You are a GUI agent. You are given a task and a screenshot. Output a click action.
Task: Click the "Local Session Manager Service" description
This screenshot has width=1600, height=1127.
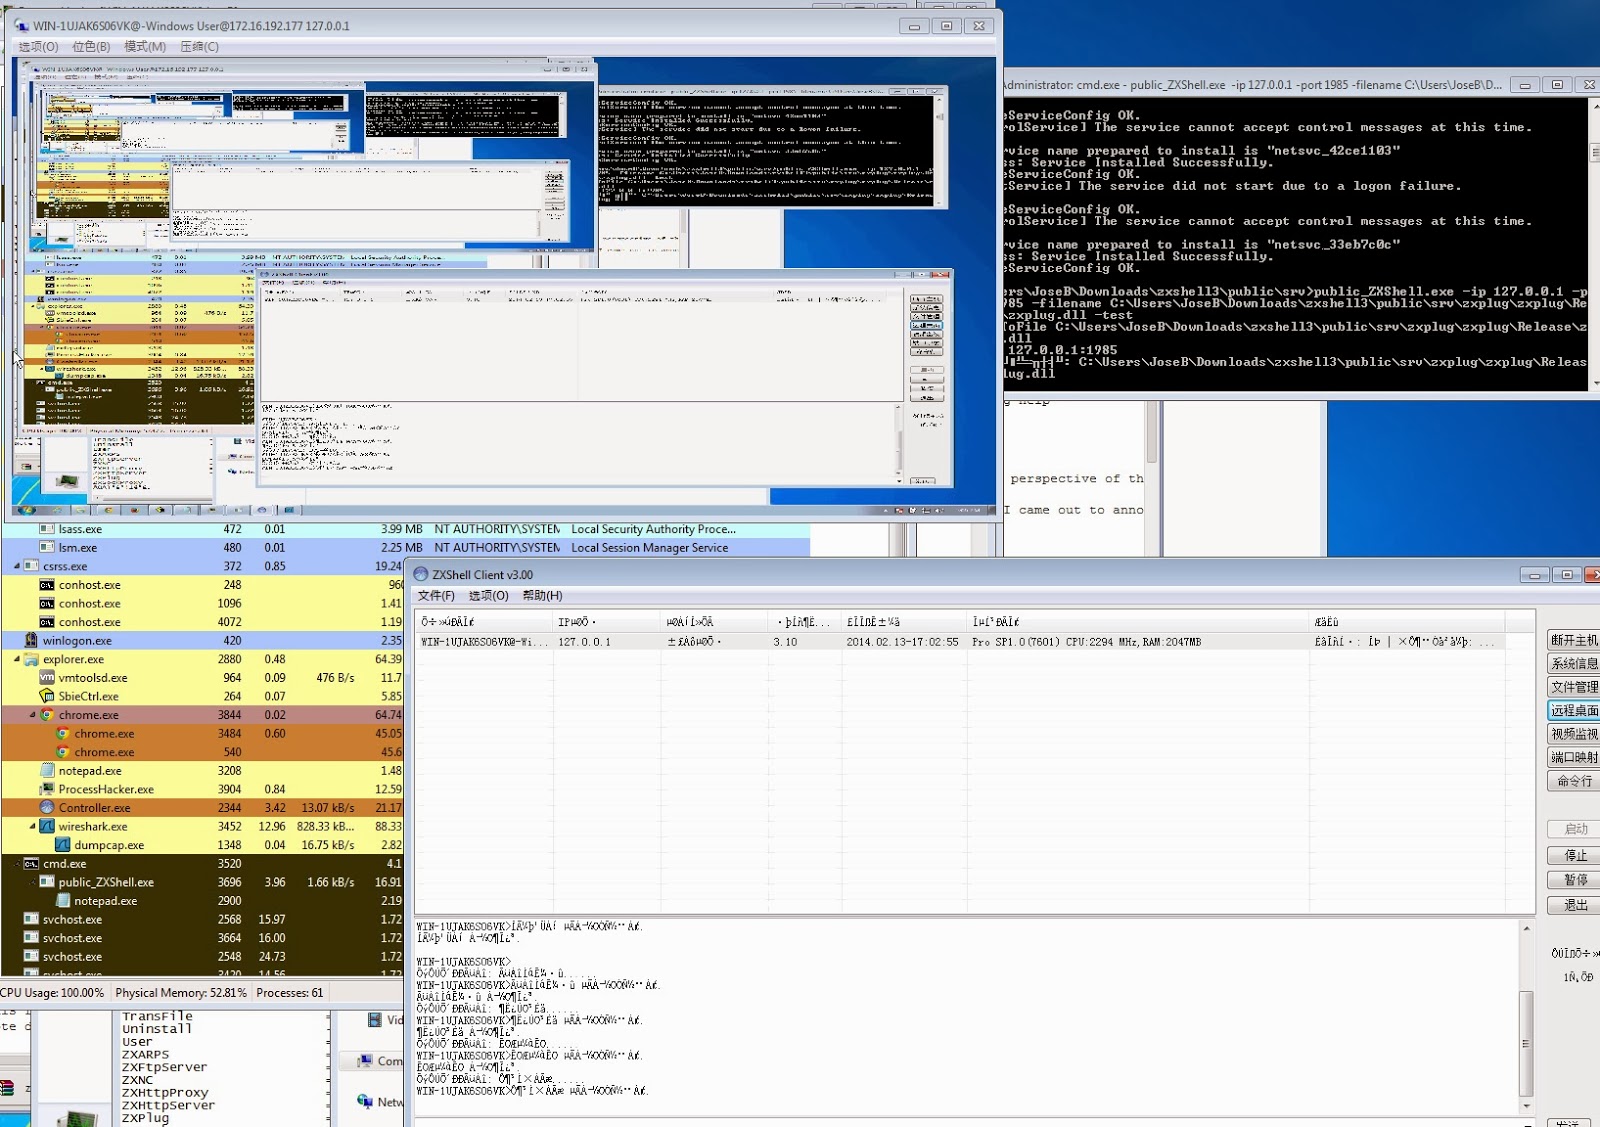(x=650, y=548)
